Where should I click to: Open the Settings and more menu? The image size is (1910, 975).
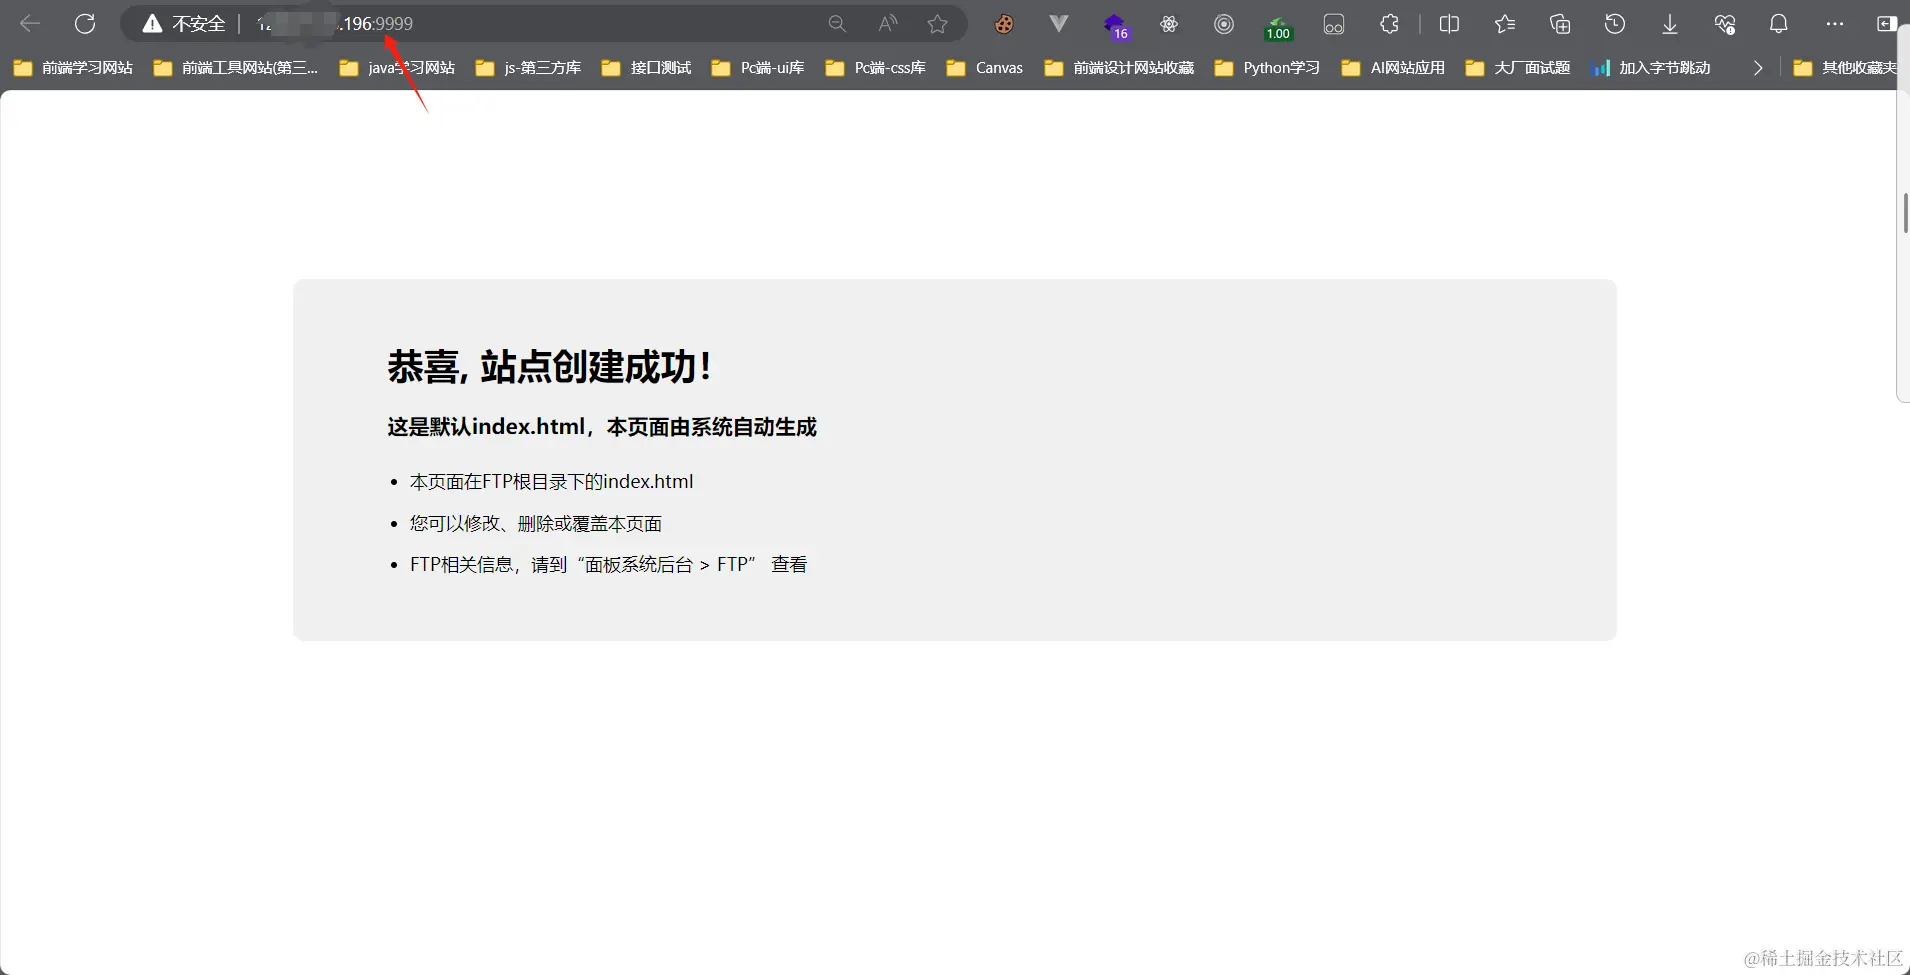click(x=1835, y=24)
